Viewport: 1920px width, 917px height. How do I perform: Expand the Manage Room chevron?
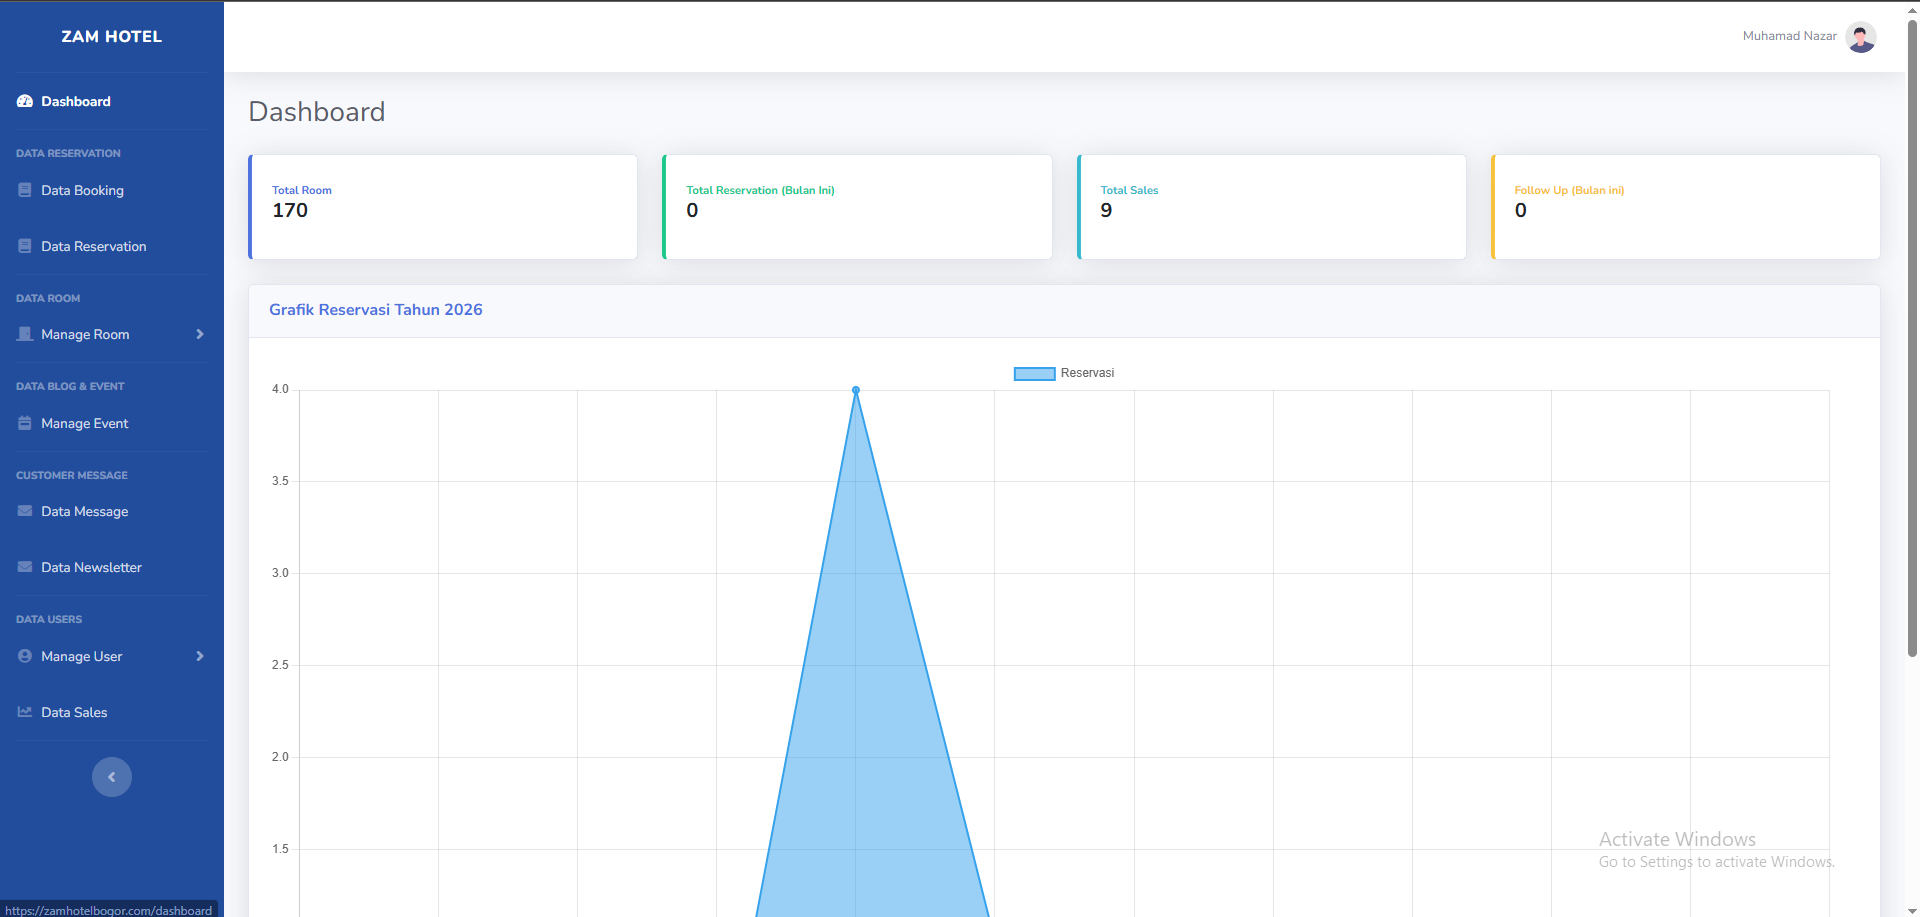point(200,334)
